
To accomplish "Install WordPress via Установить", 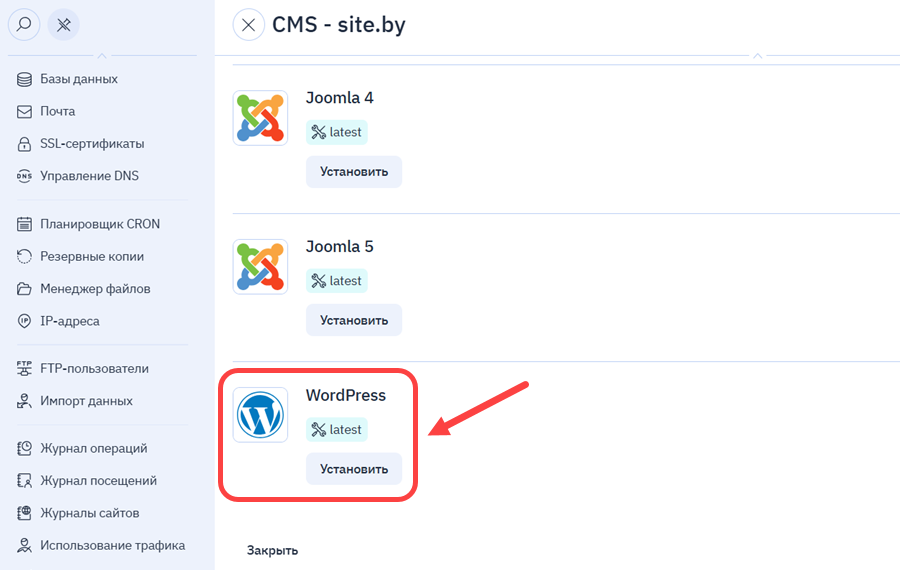I will click(x=354, y=469).
